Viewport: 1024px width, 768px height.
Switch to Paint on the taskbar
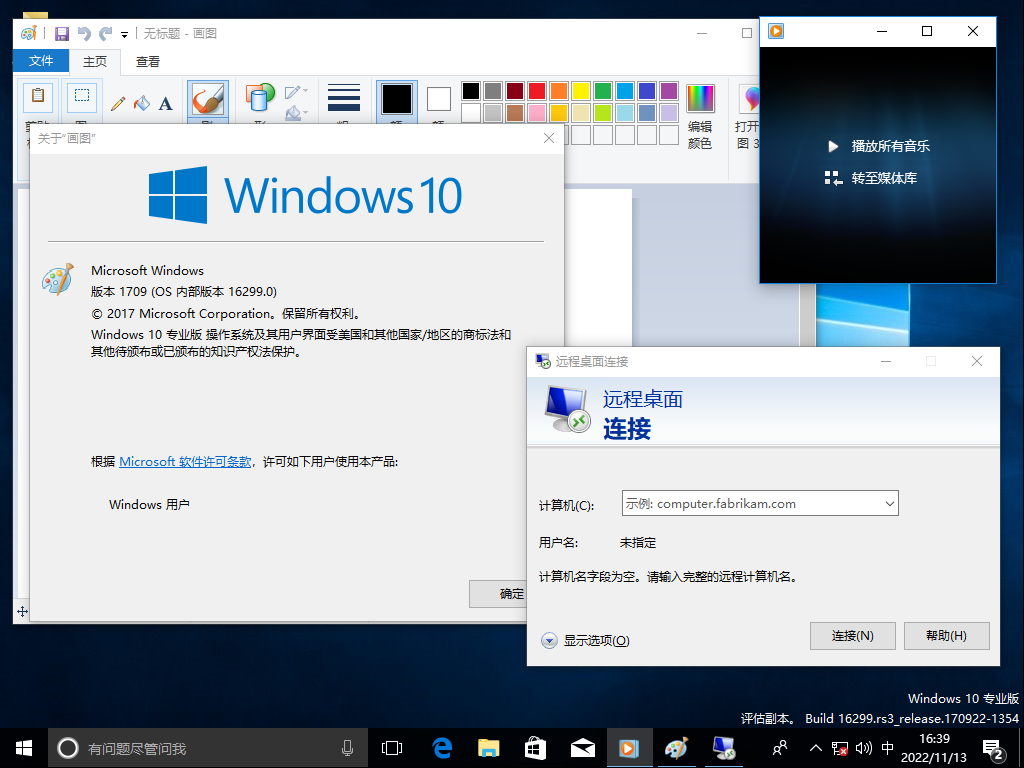(x=677, y=748)
